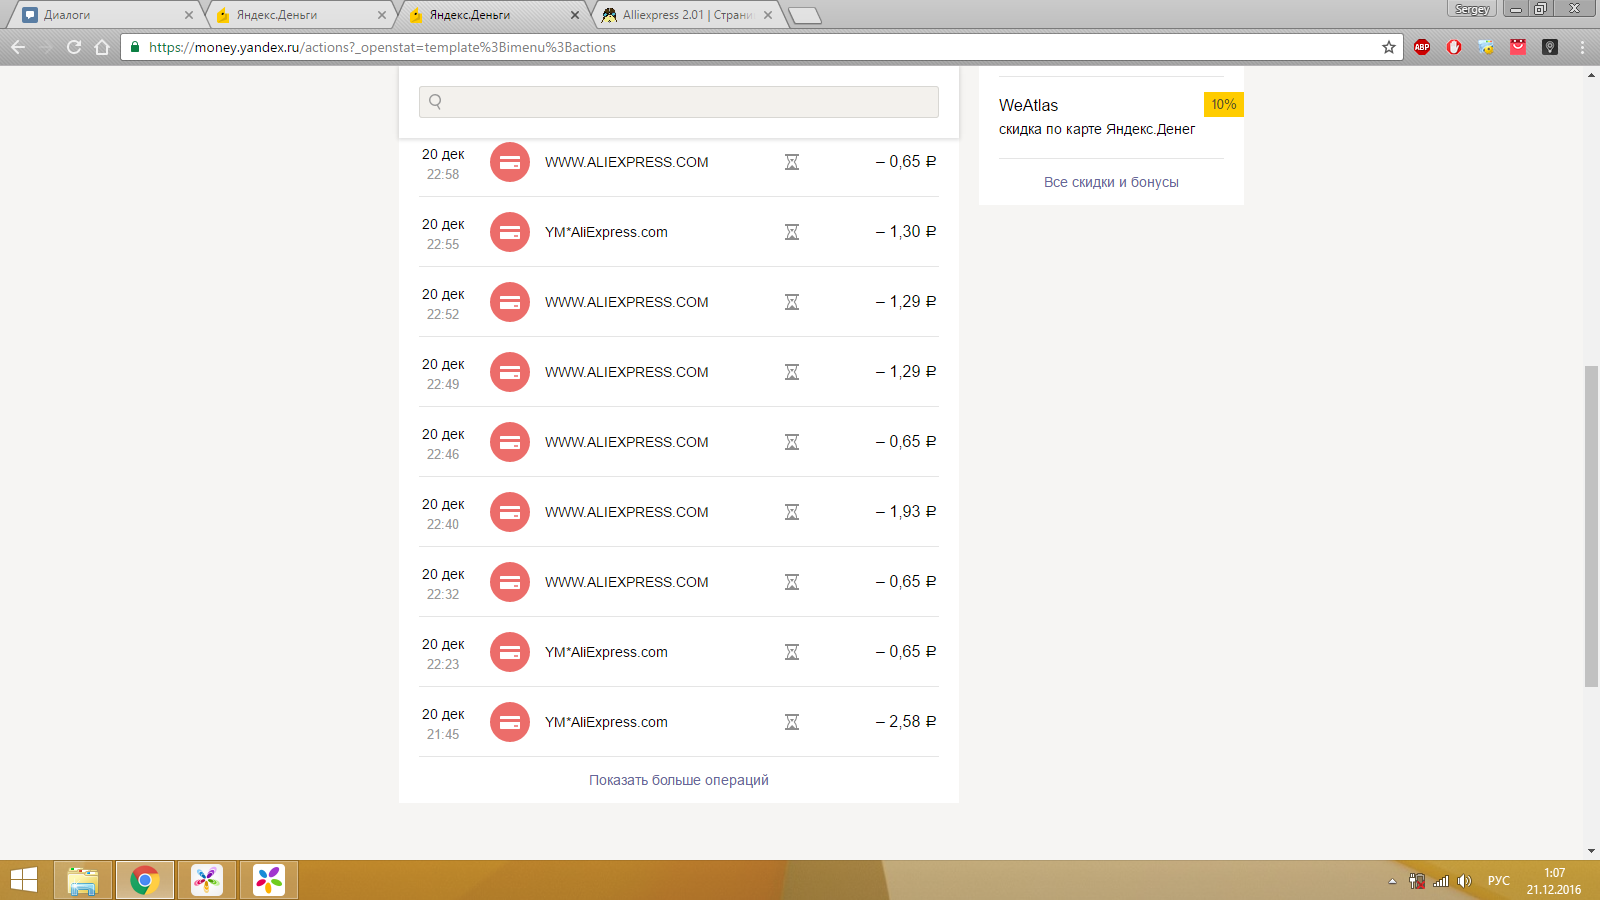Open the red smiling shopping bag extension
1600x900 pixels.
(1518, 47)
